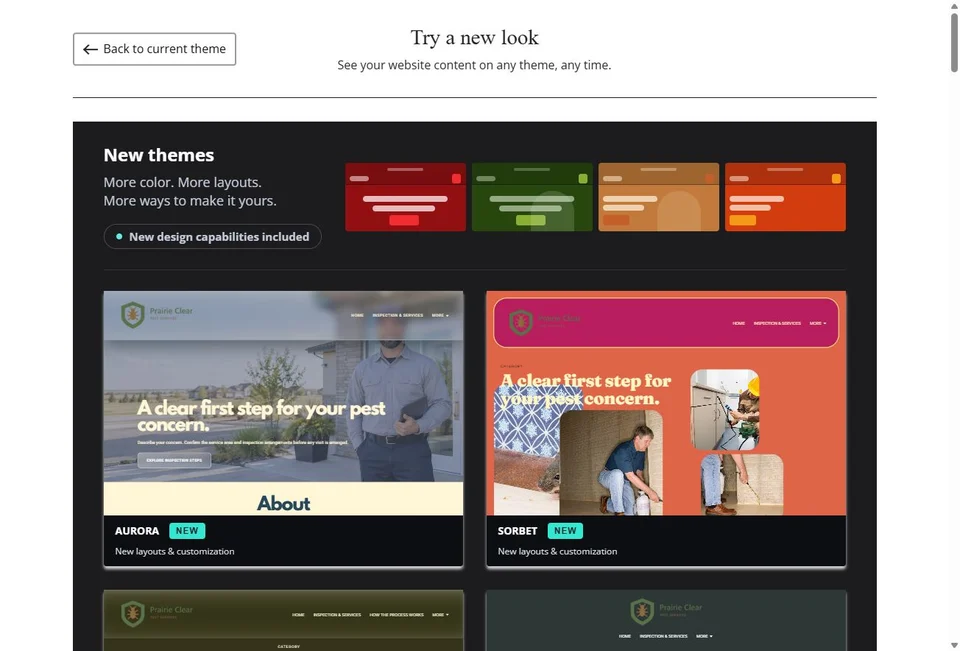Screen dimensions: 960x651
Task: Click the NEW badge beside Sorbet
Action: click(x=565, y=531)
